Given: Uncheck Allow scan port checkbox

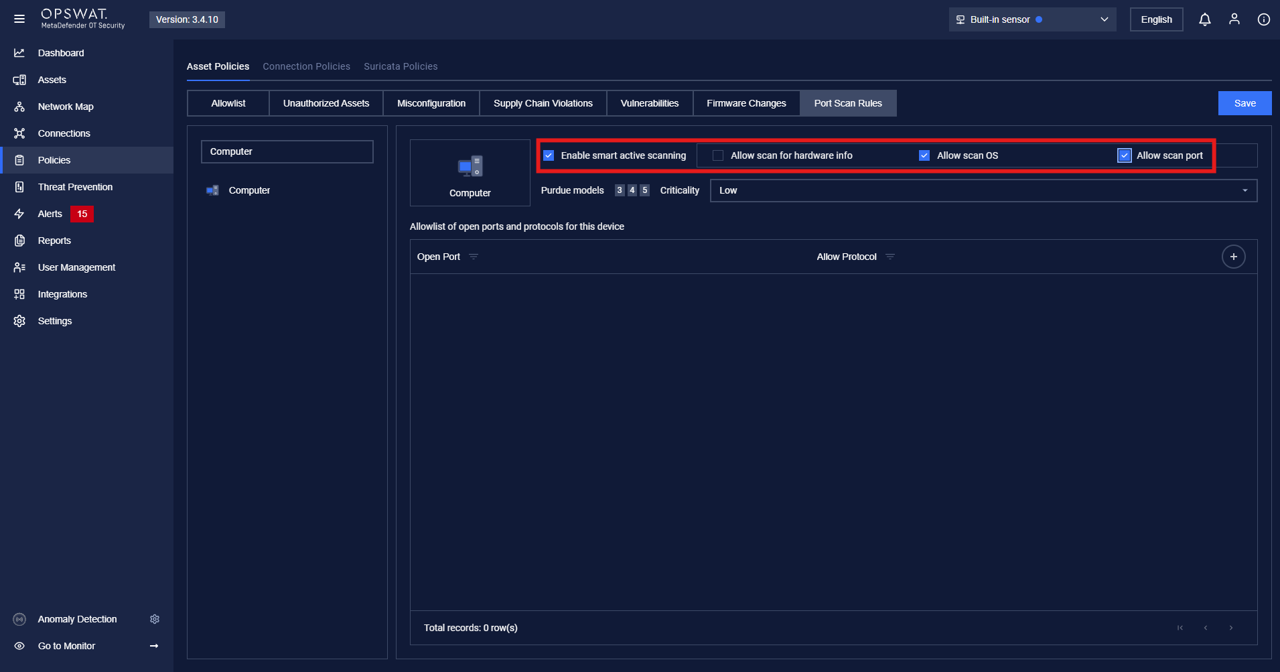Looking at the screenshot, I should coord(1124,155).
